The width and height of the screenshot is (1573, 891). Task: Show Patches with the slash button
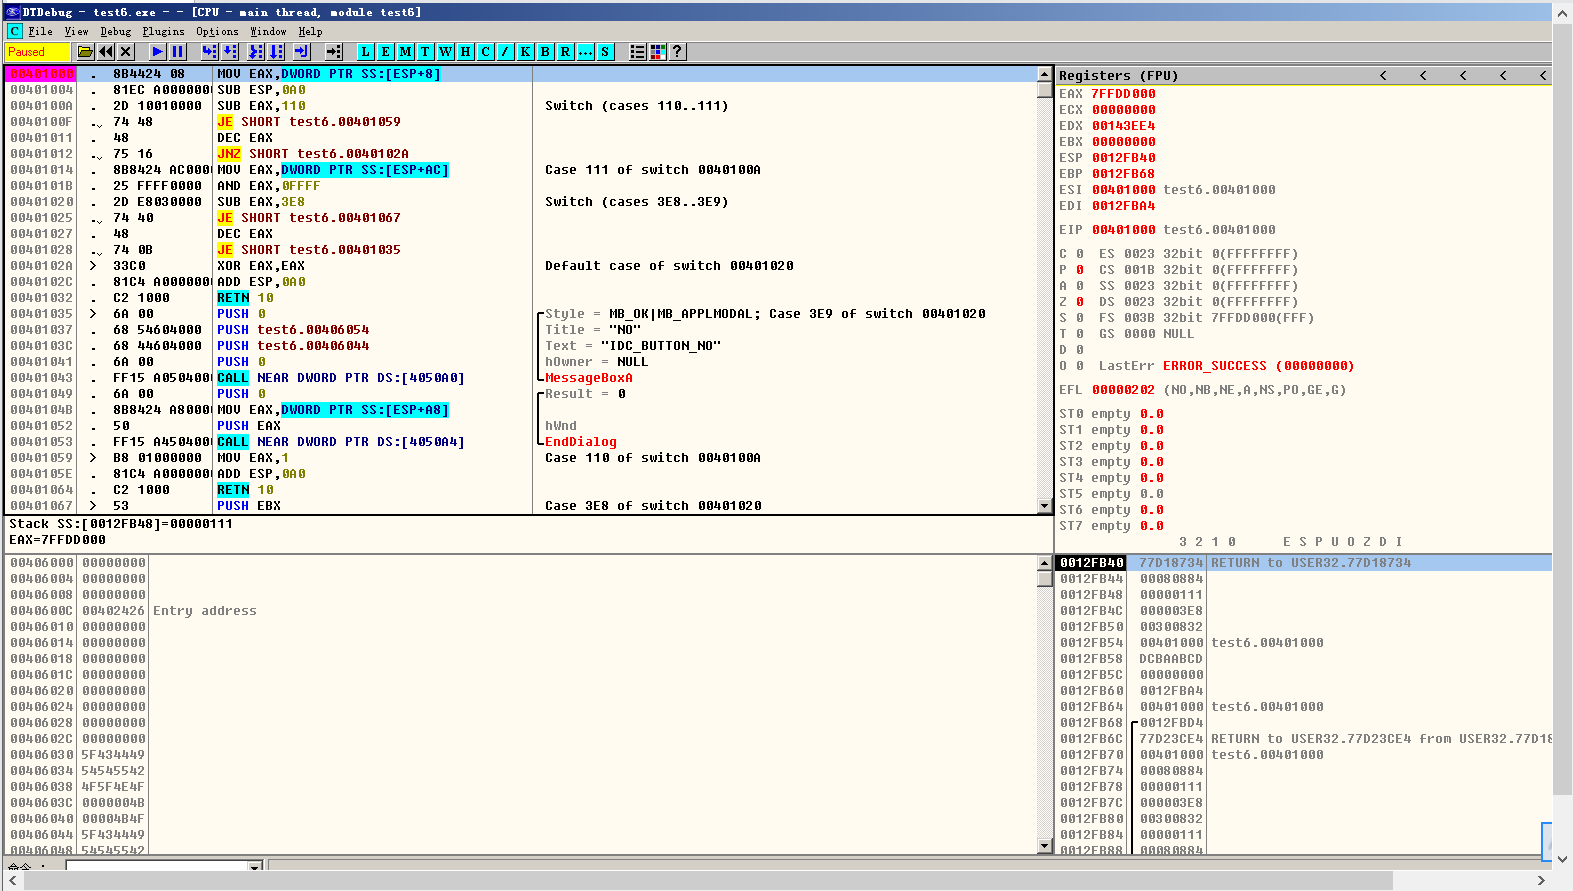coord(505,52)
